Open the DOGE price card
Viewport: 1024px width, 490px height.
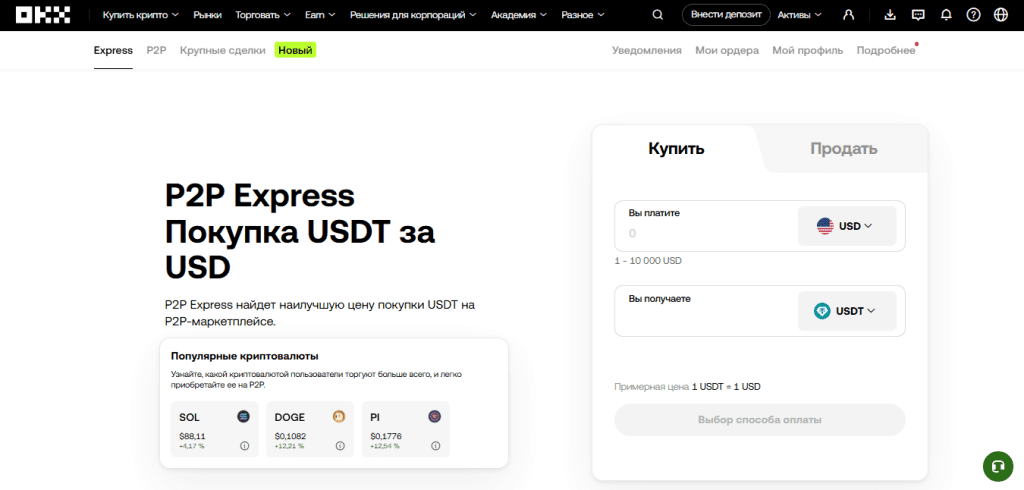310,429
